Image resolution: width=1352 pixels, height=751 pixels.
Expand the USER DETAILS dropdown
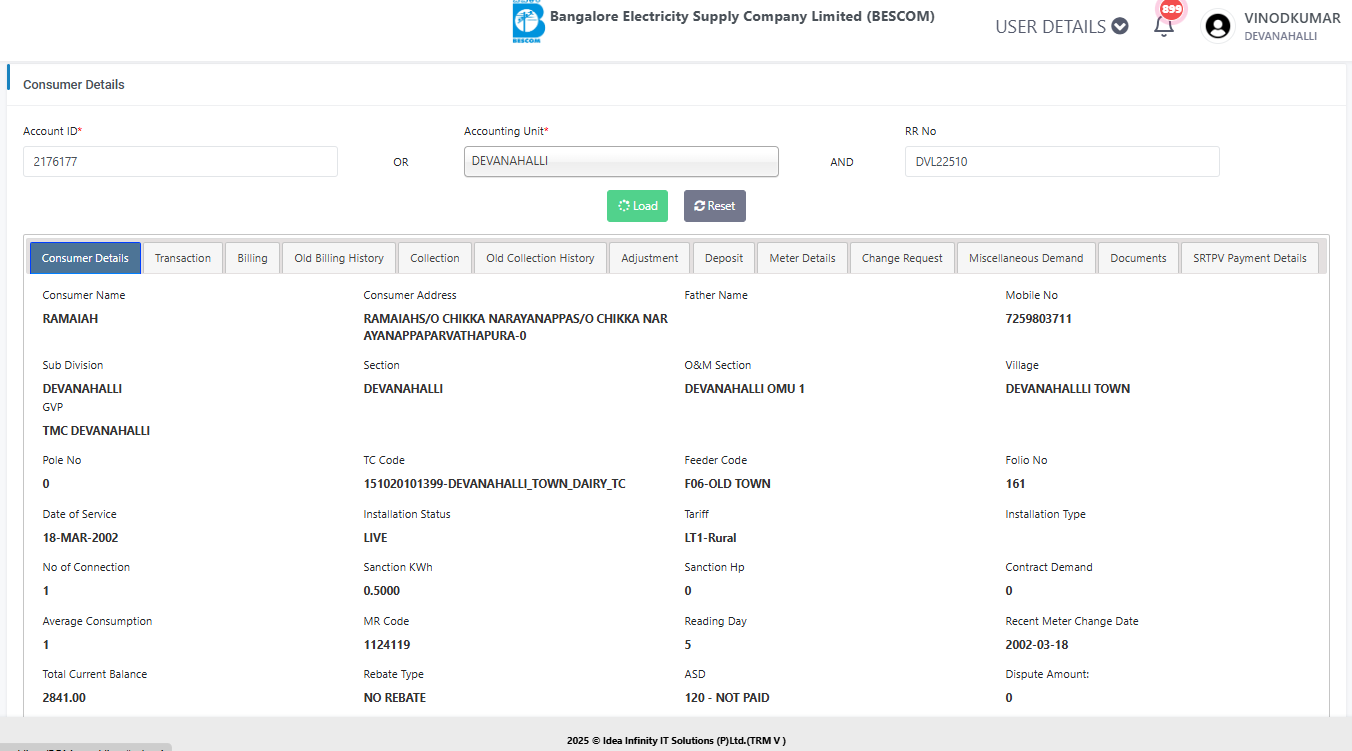tap(1061, 27)
